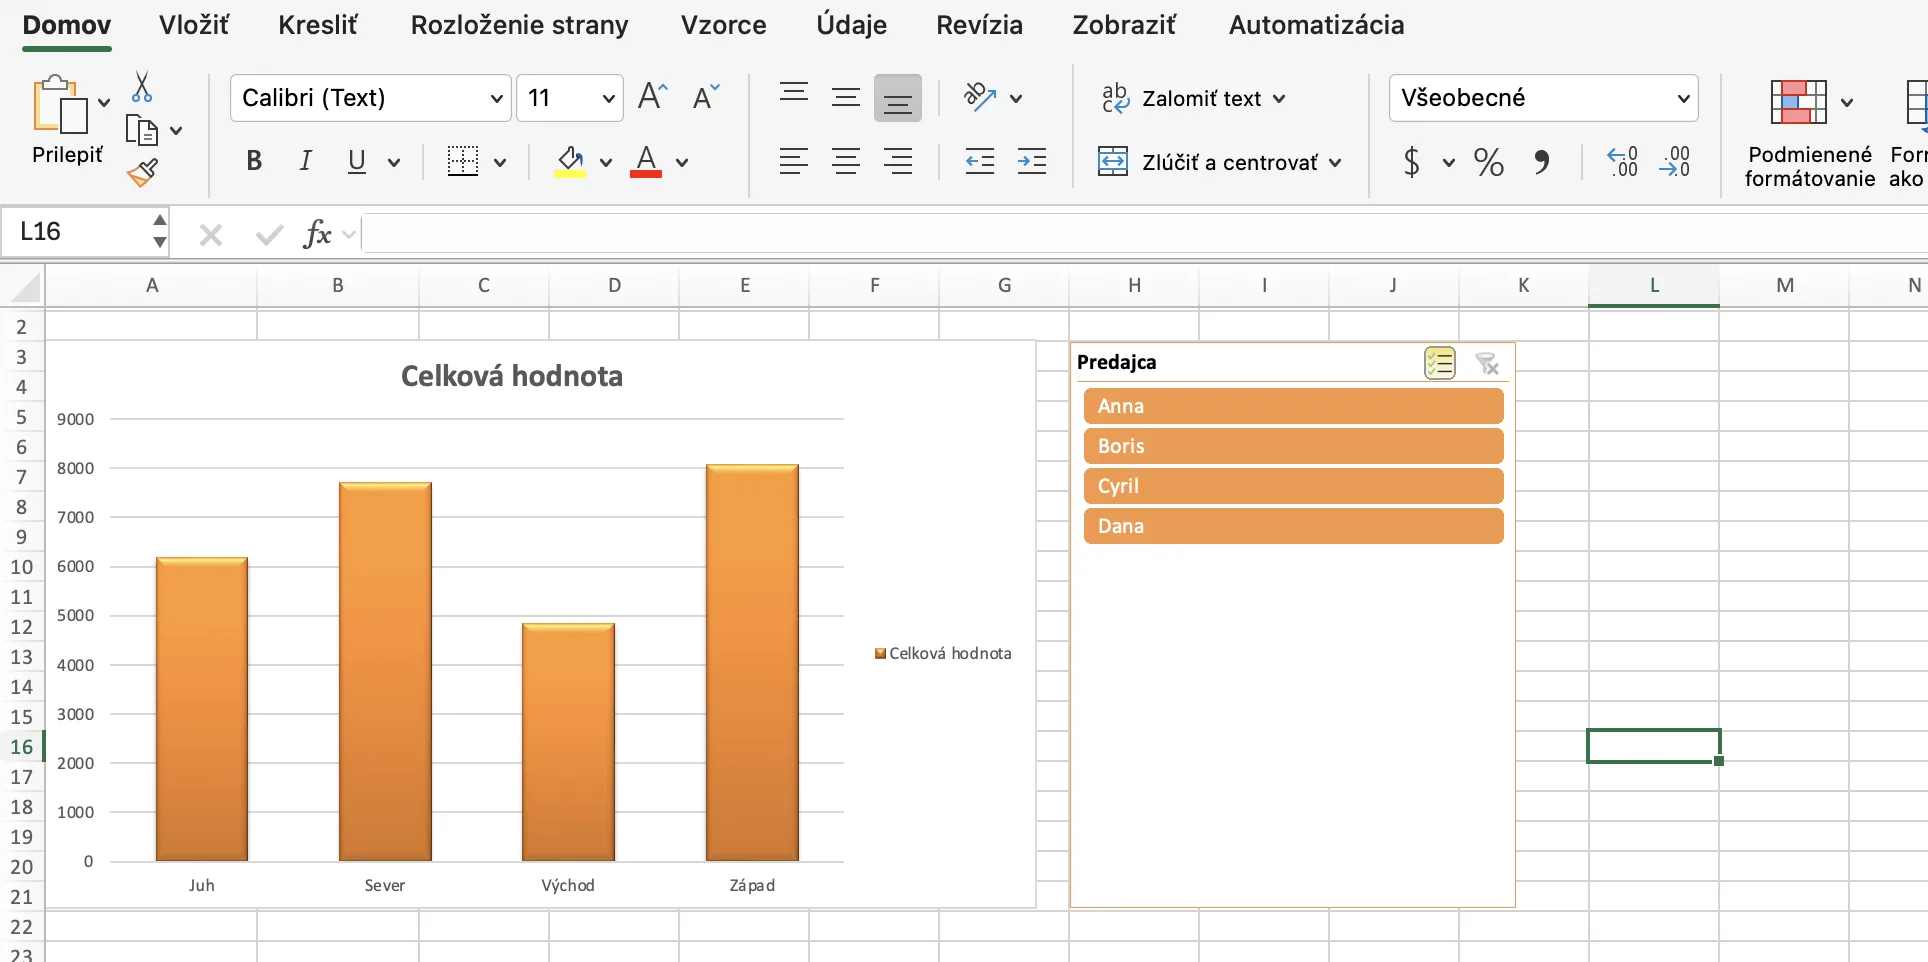Click the text orientation icon
The image size is (1928, 962).
pos(980,97)
